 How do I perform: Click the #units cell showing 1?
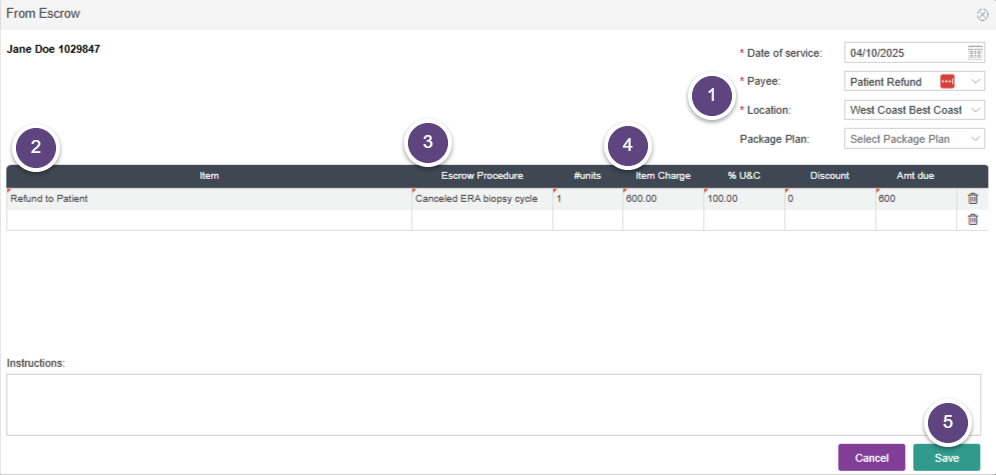[x=588, y=199]
